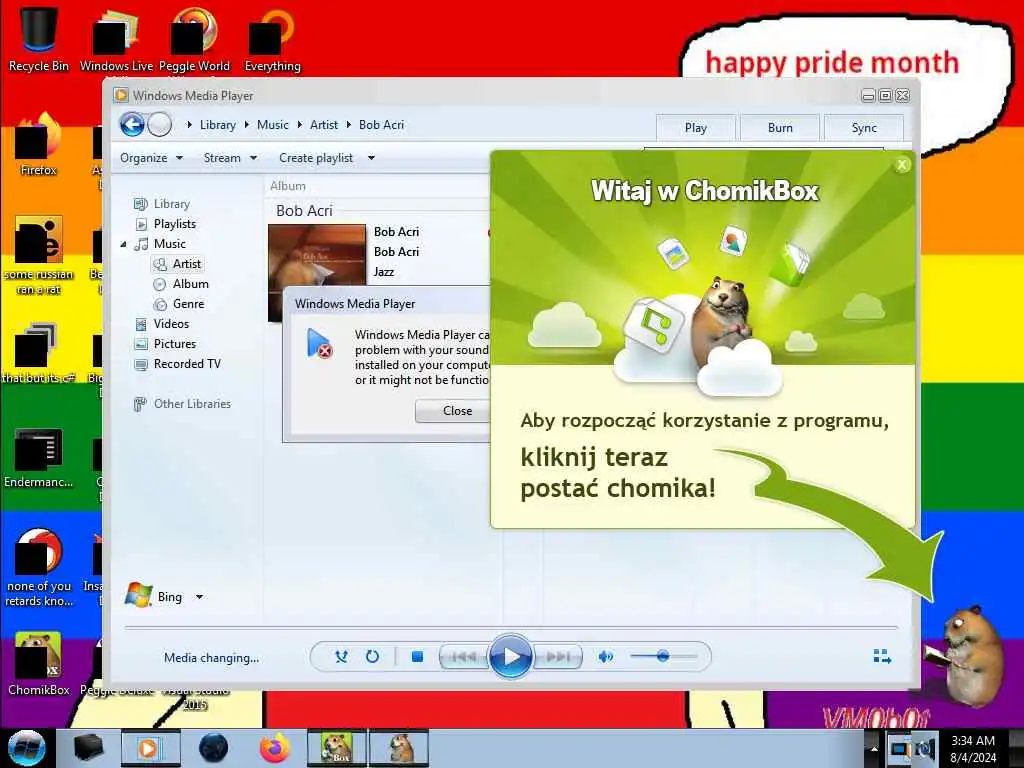
Task: Open the Endermanc... desktop icon
Action: point(39,457)
